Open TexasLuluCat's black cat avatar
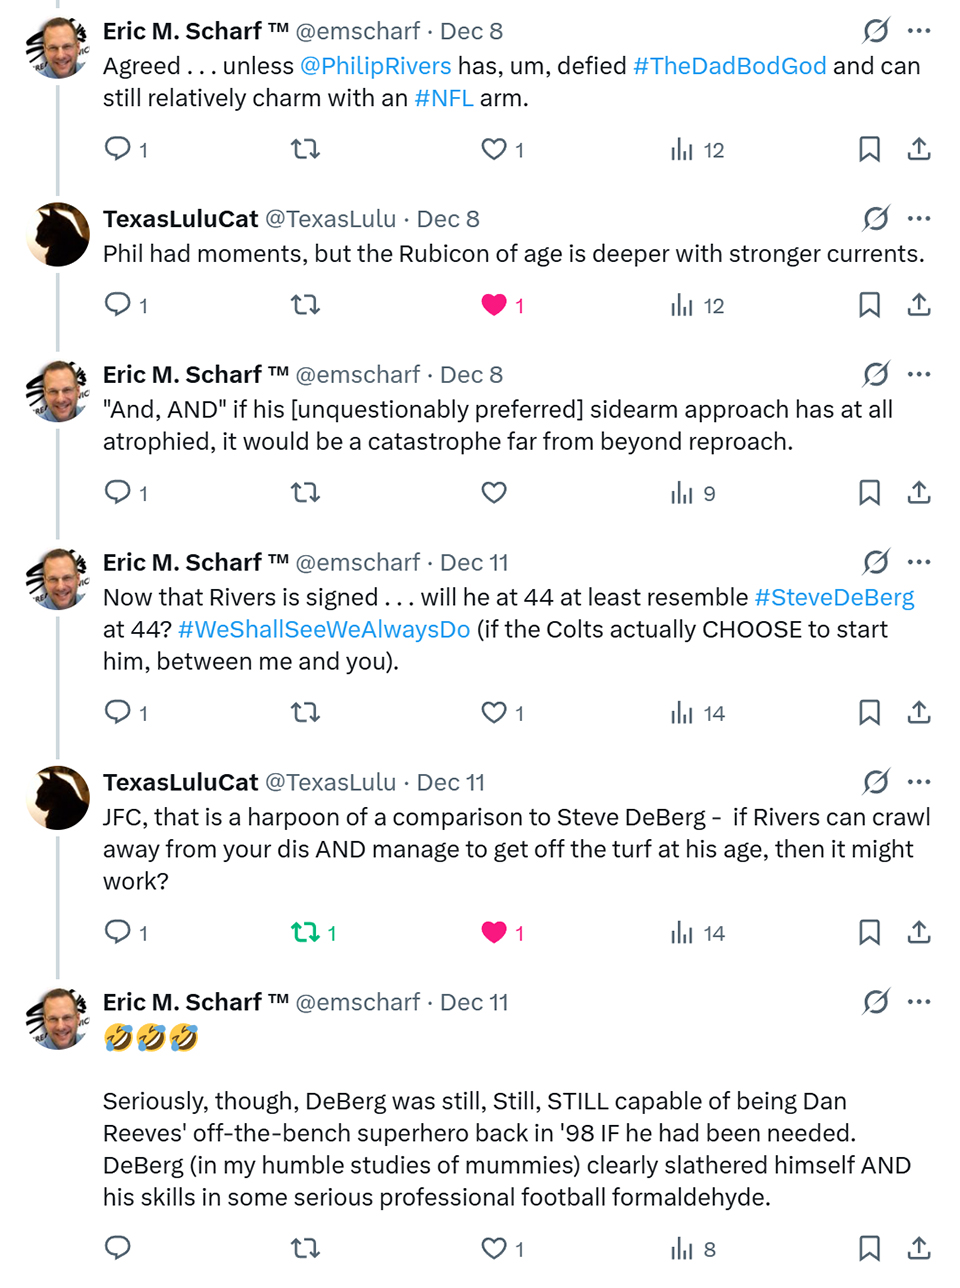960x1288 pixels. point(58,235)
